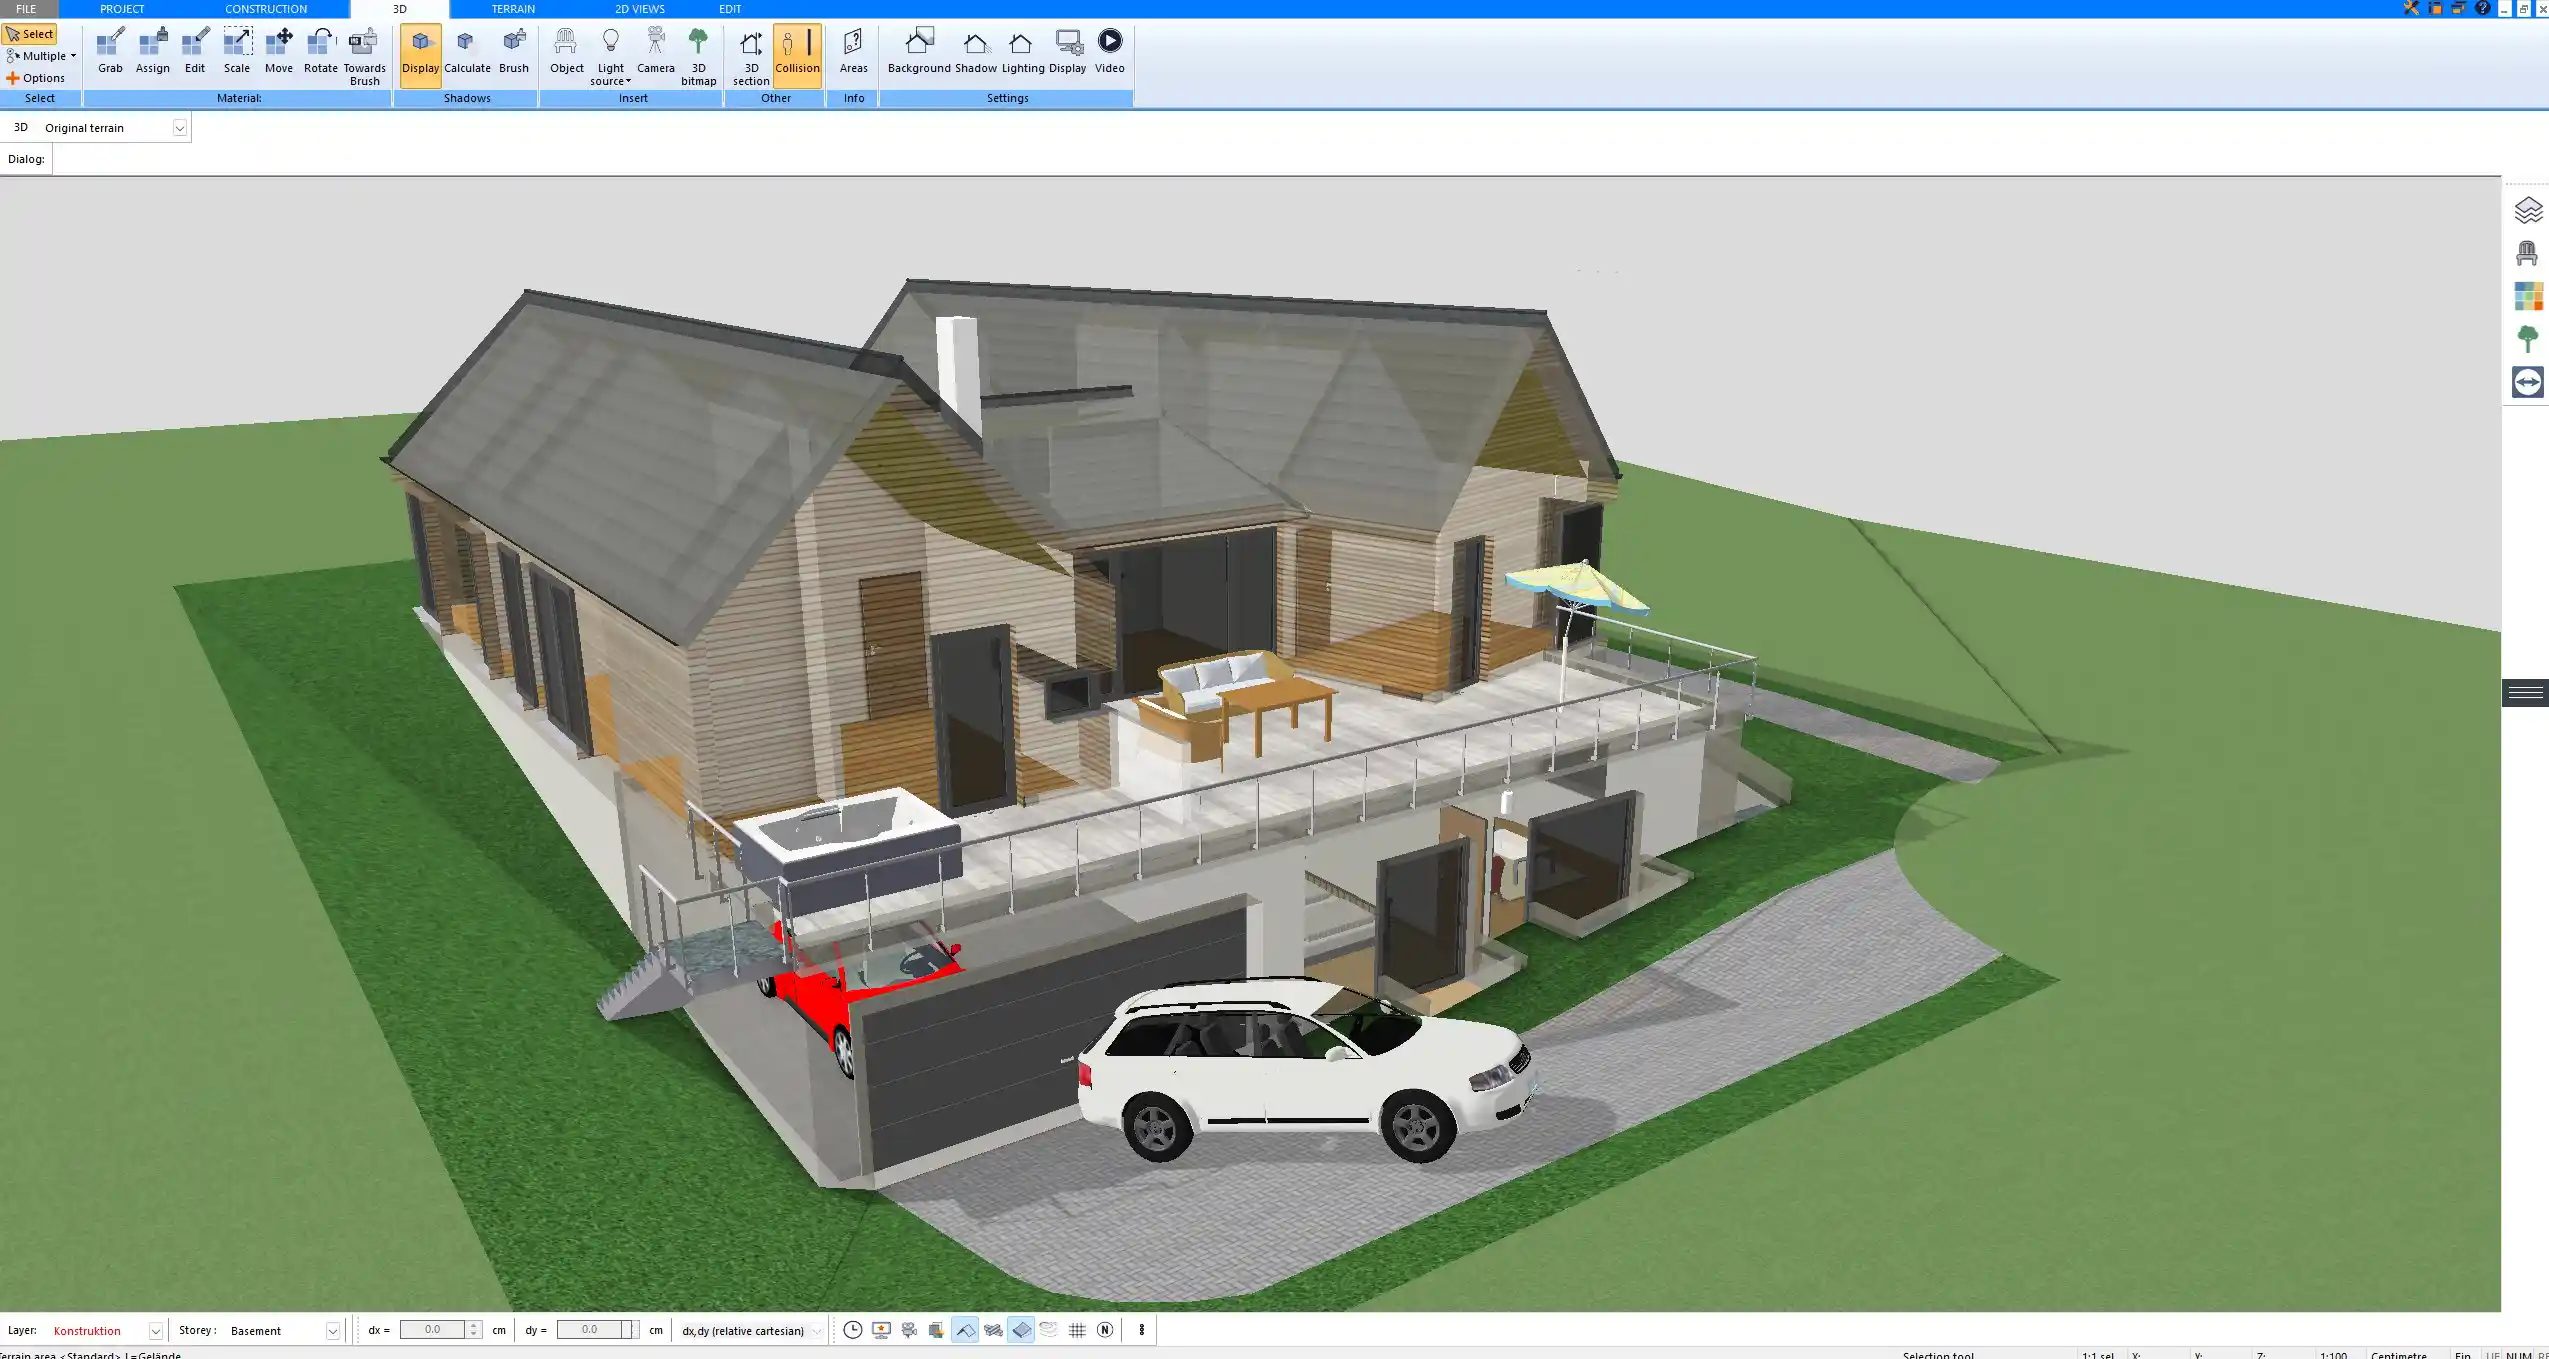
Task: Open the bottom toolbar overflow dots
Action: [x=1141, y=1330]
